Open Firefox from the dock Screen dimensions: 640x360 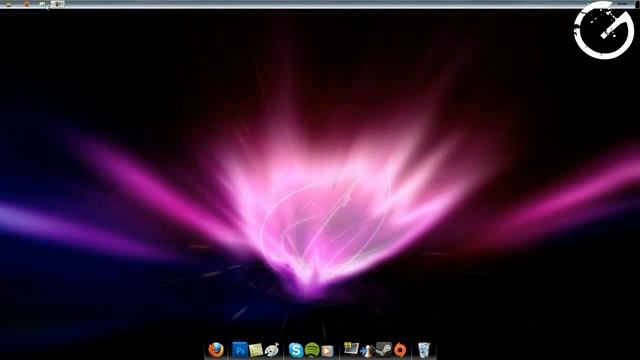point(216,350)
